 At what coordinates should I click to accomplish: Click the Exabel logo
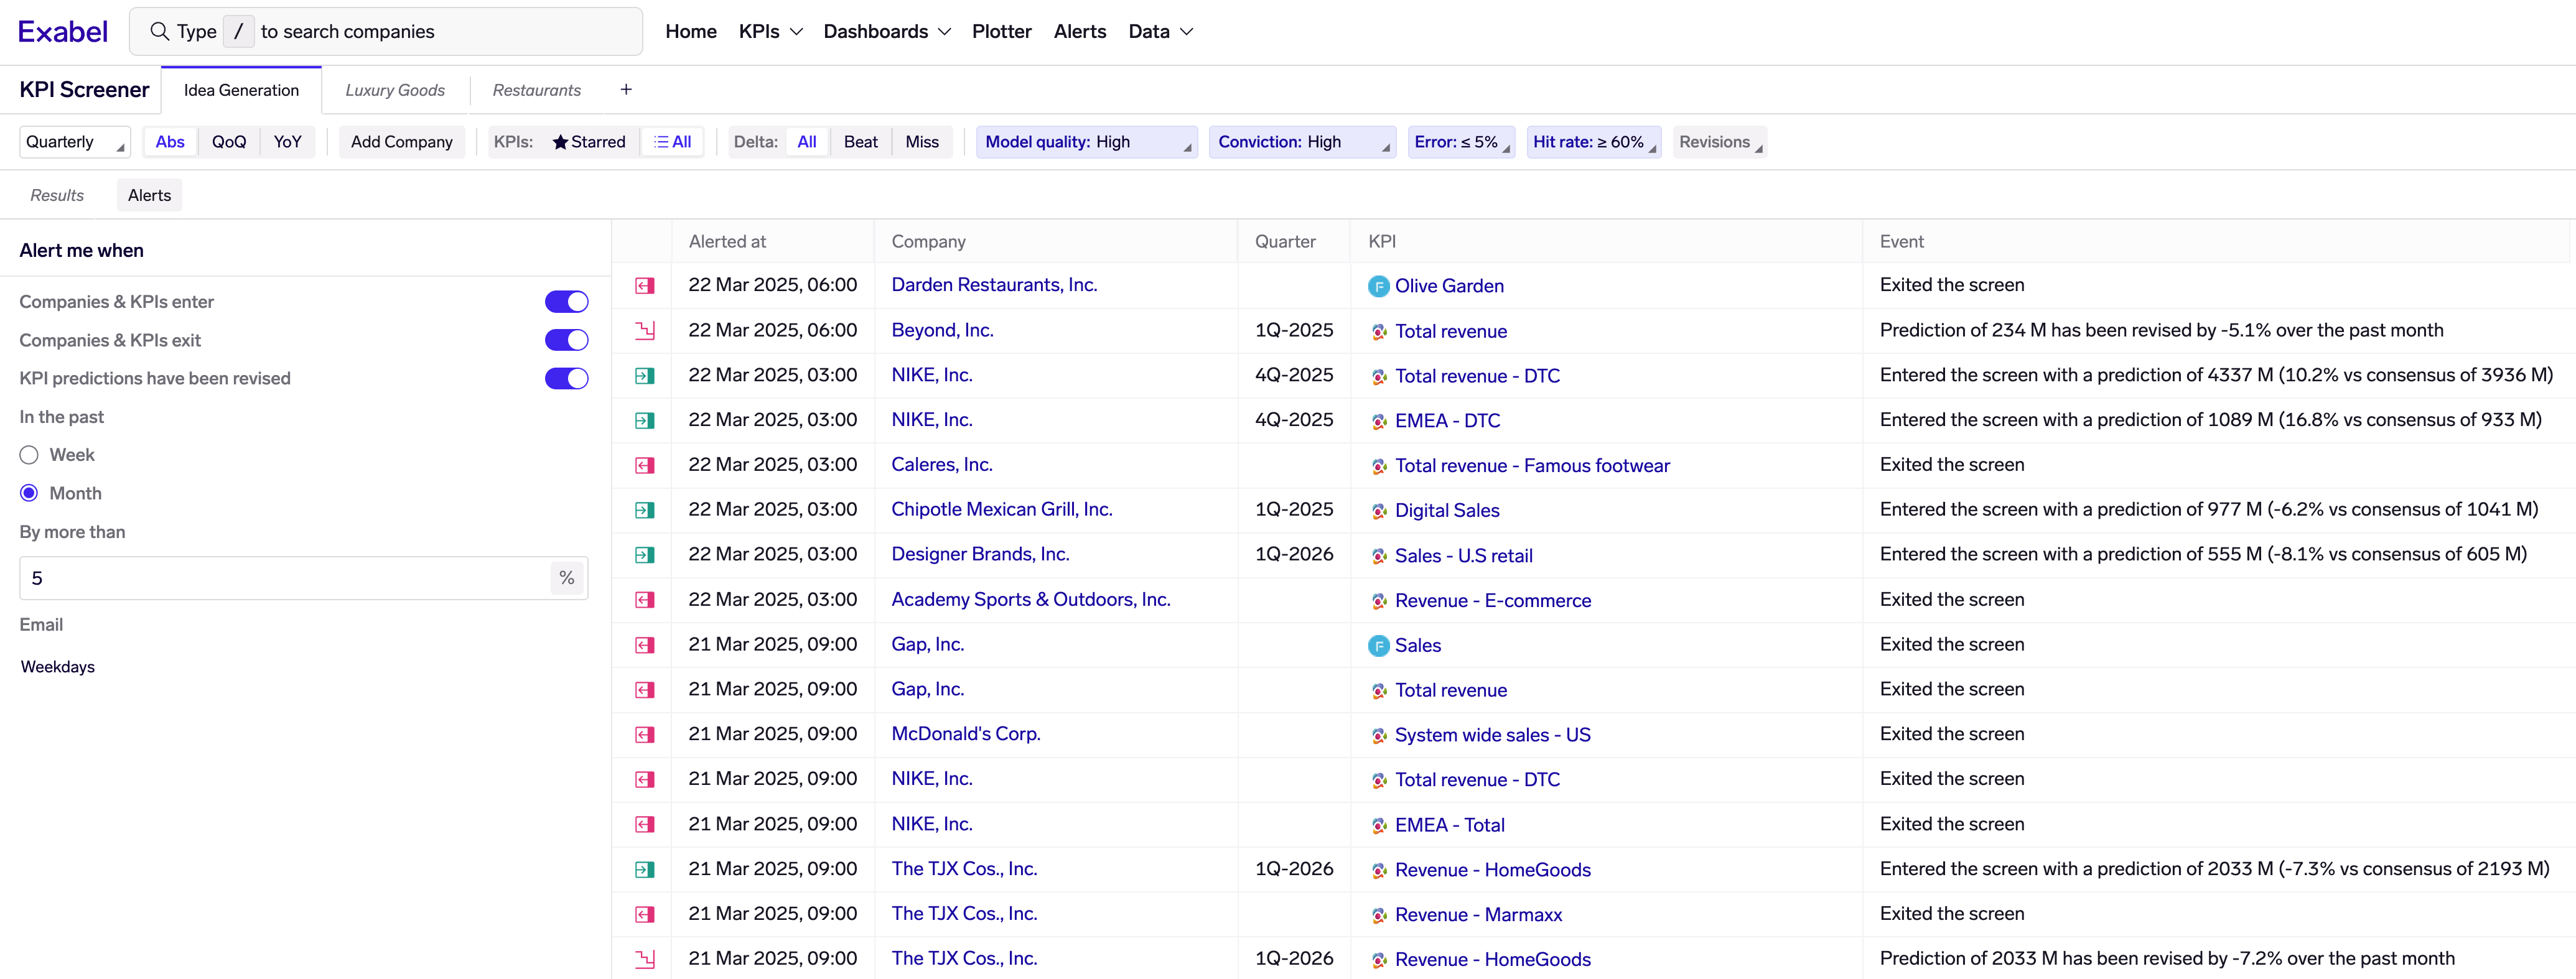[63, 32]
